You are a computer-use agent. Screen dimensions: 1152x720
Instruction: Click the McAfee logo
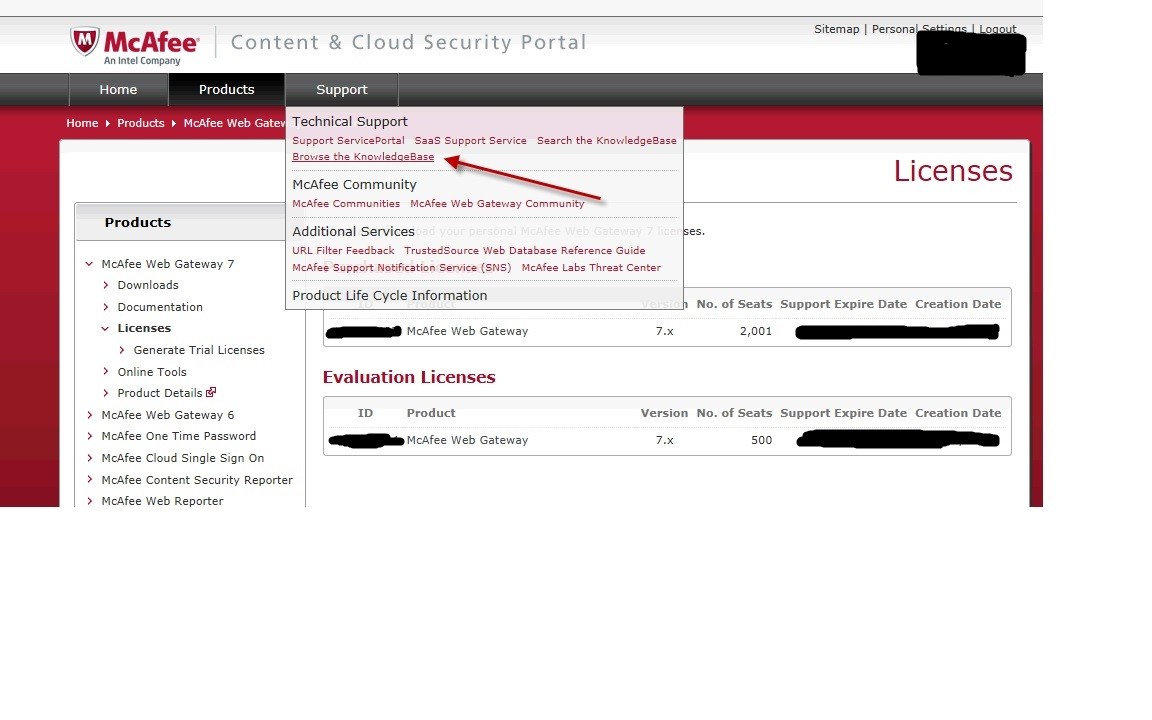[x=134, y=45]
